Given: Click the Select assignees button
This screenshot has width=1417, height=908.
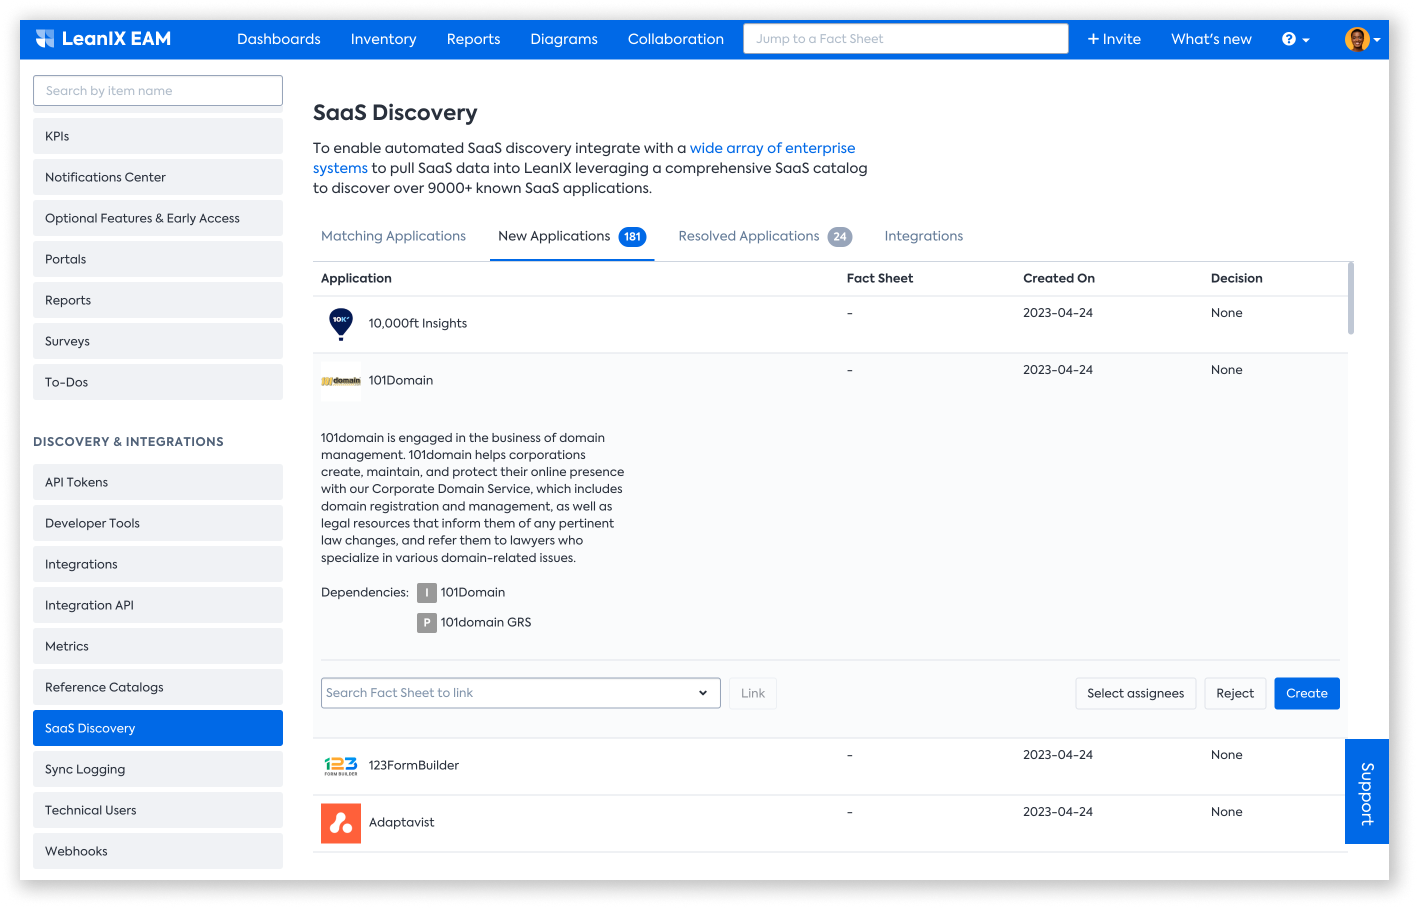Looking at the screenshot, I should pos(1135,693).
